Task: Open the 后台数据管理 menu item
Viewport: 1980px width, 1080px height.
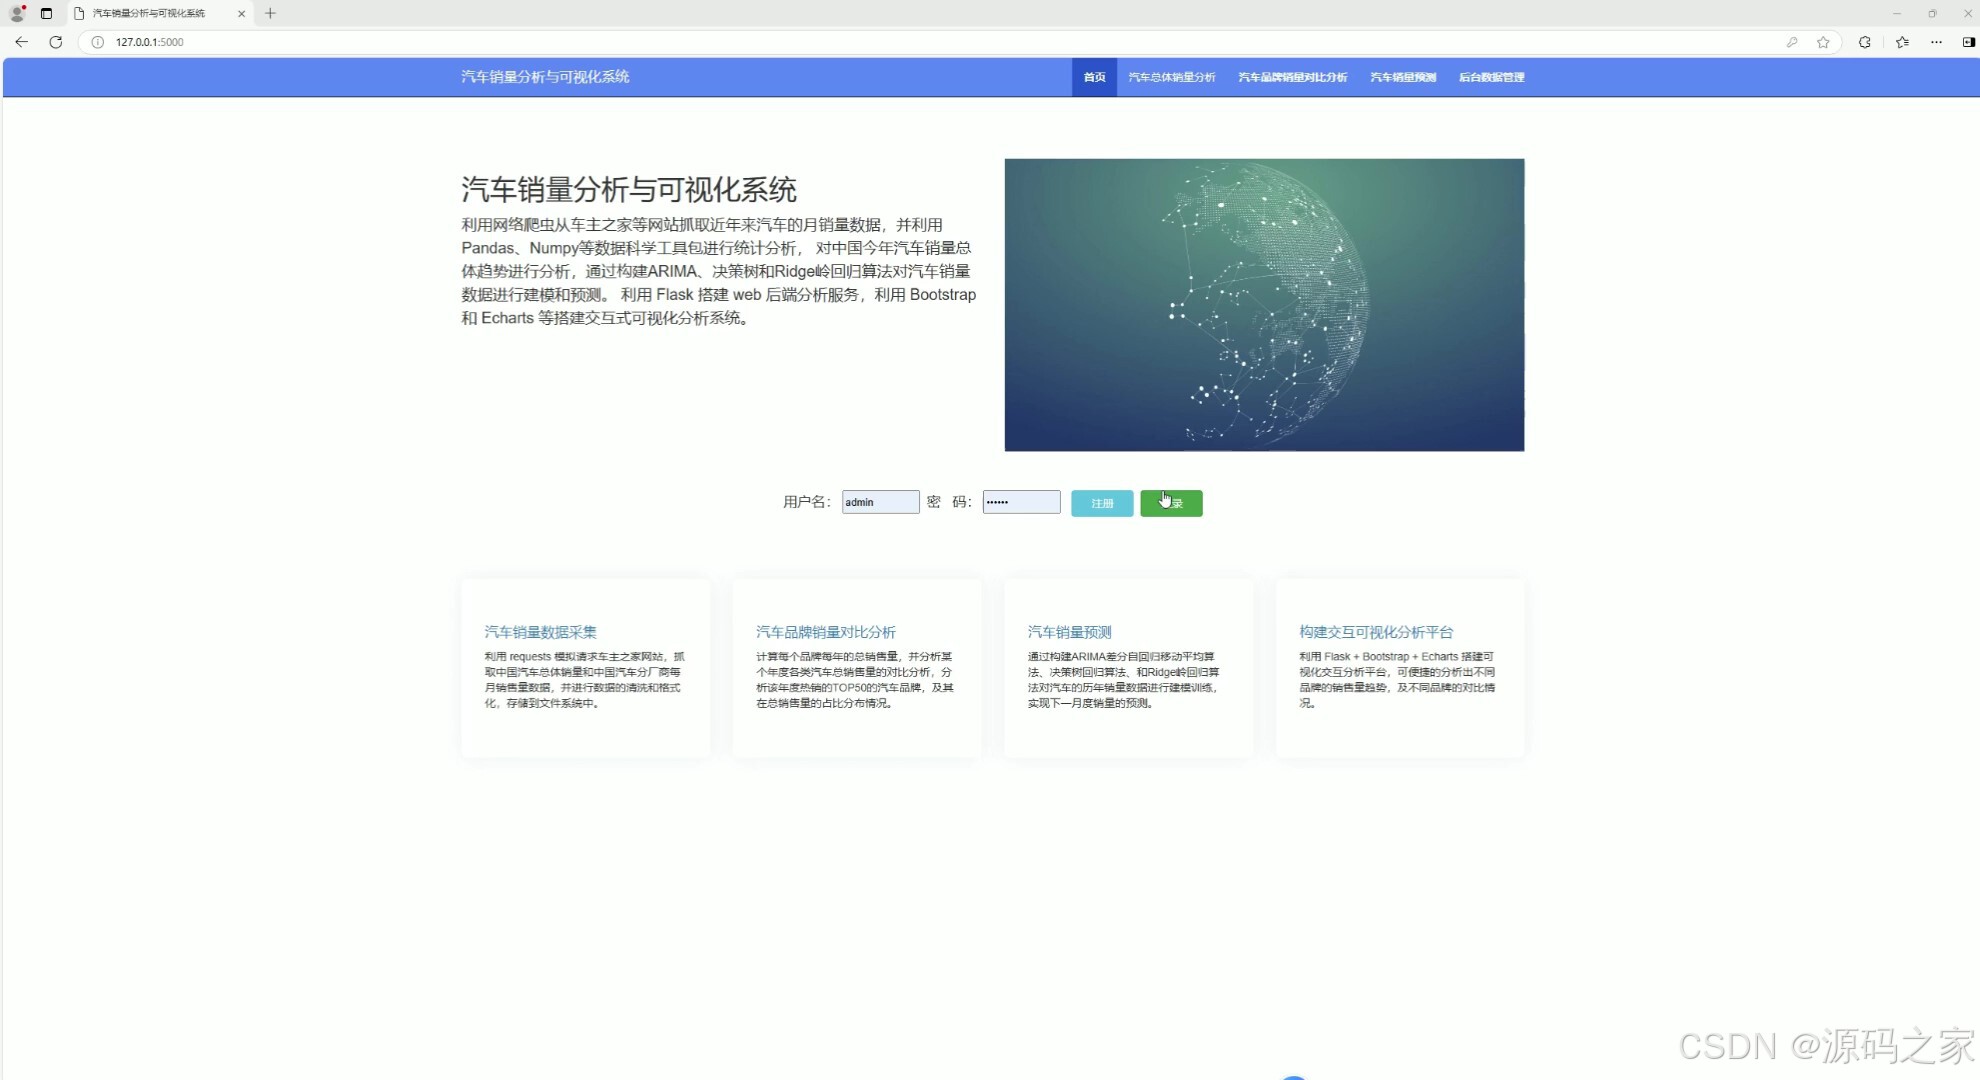Action: click(x=1491, y=77)
